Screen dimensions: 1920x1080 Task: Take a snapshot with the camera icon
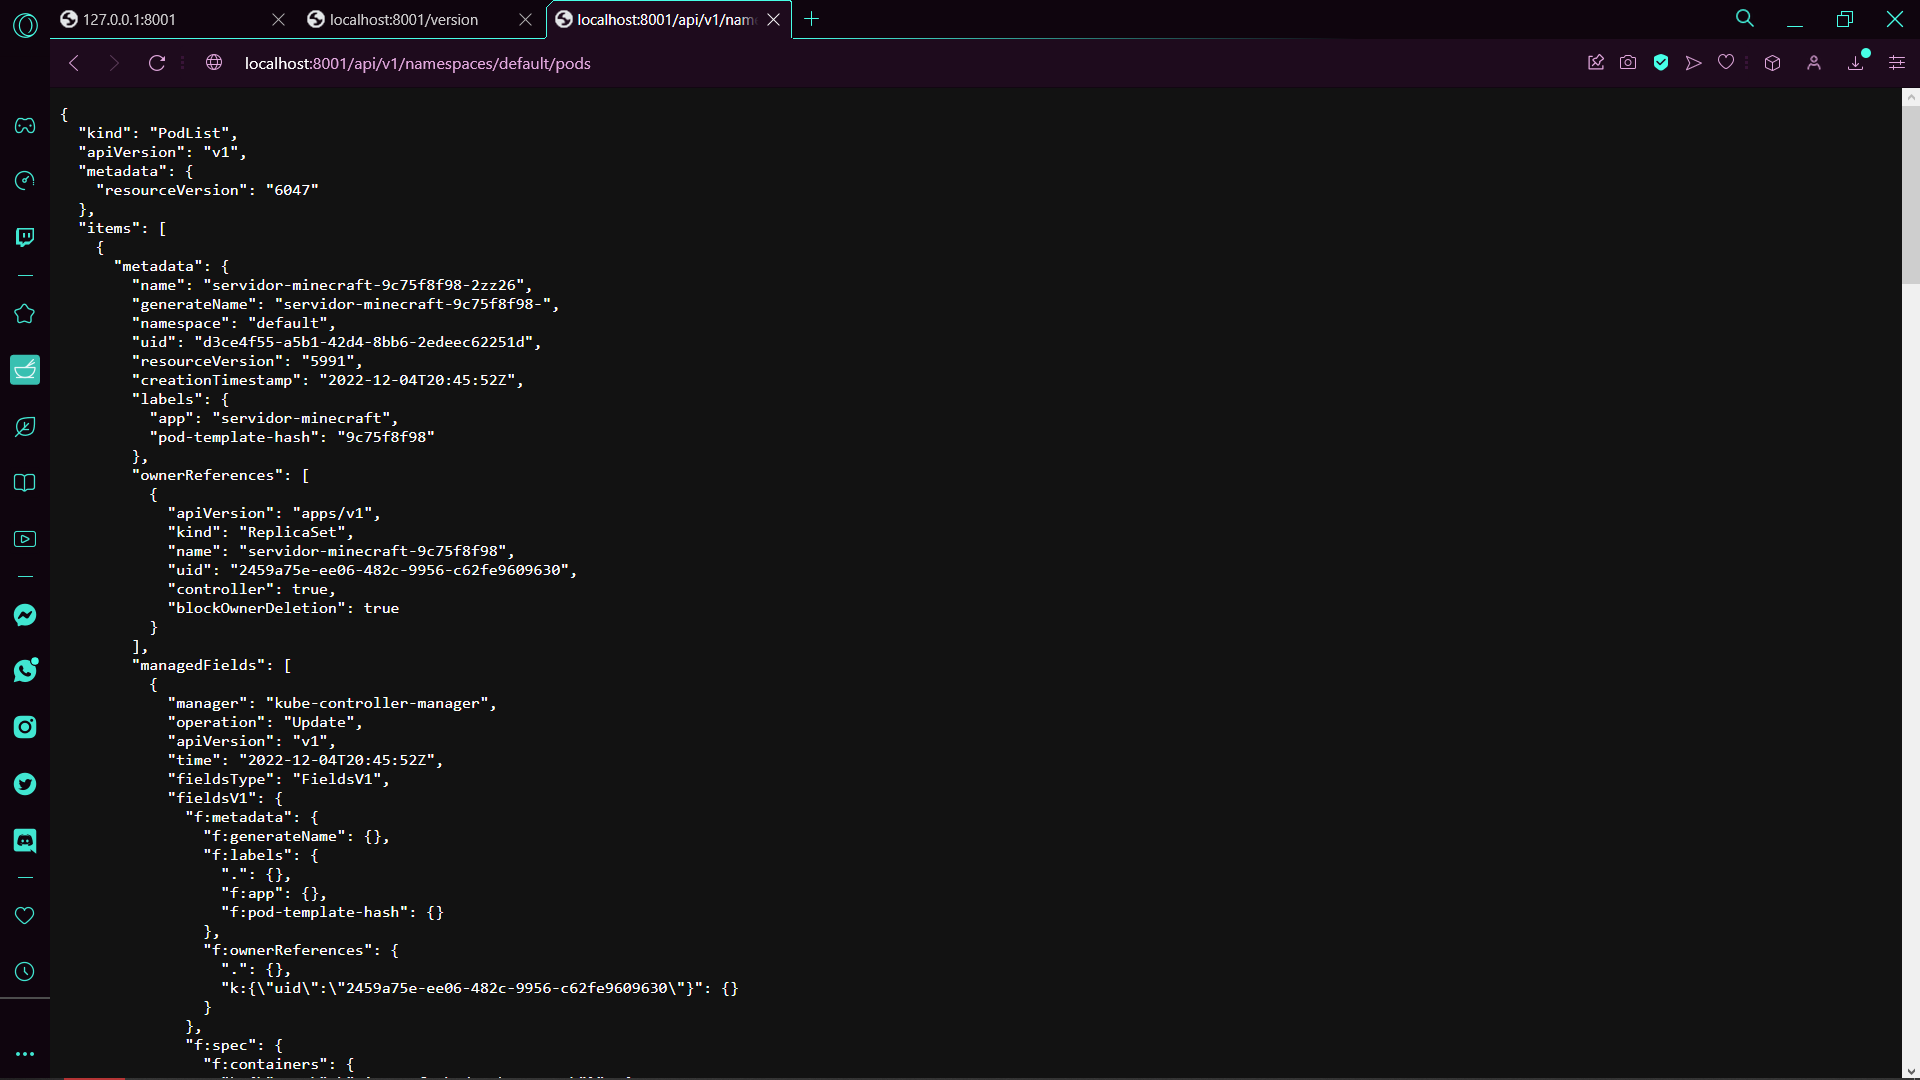(1628, 63)
